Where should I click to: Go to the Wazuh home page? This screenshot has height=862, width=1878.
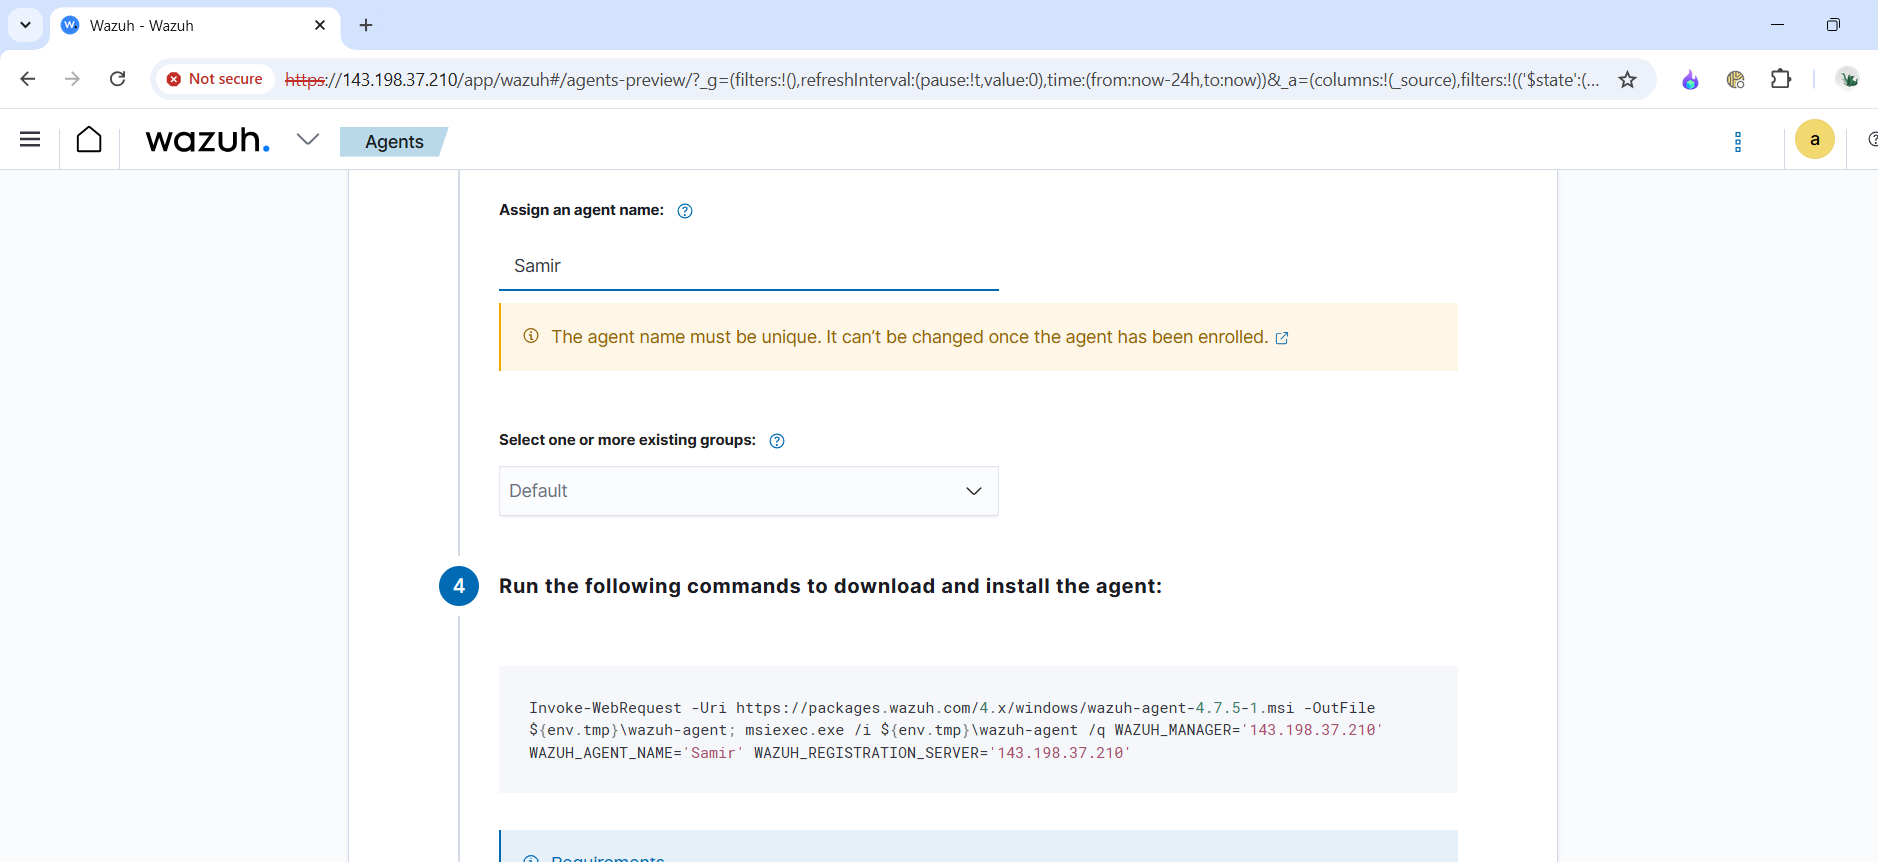[89, 140]
